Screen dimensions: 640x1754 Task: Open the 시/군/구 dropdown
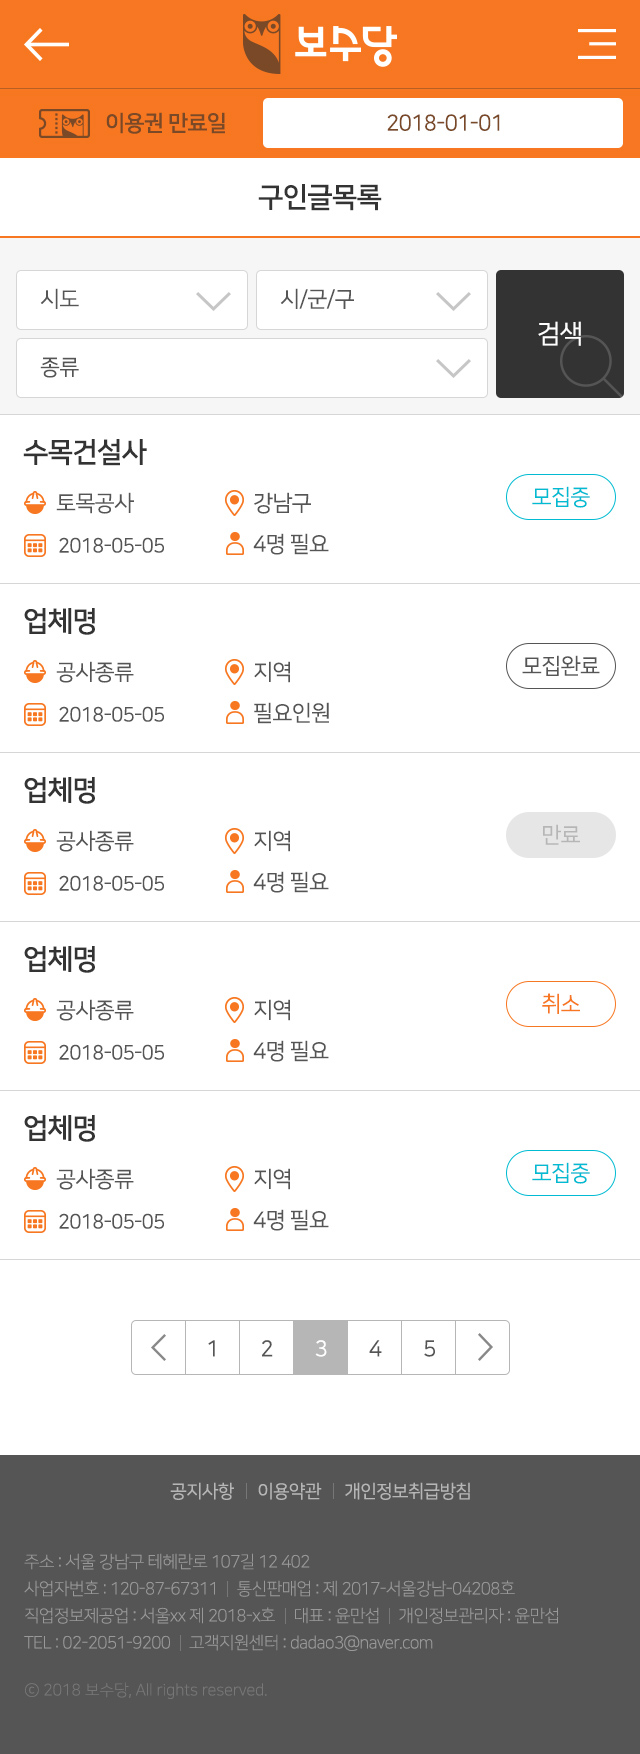(x=372, y=300)
